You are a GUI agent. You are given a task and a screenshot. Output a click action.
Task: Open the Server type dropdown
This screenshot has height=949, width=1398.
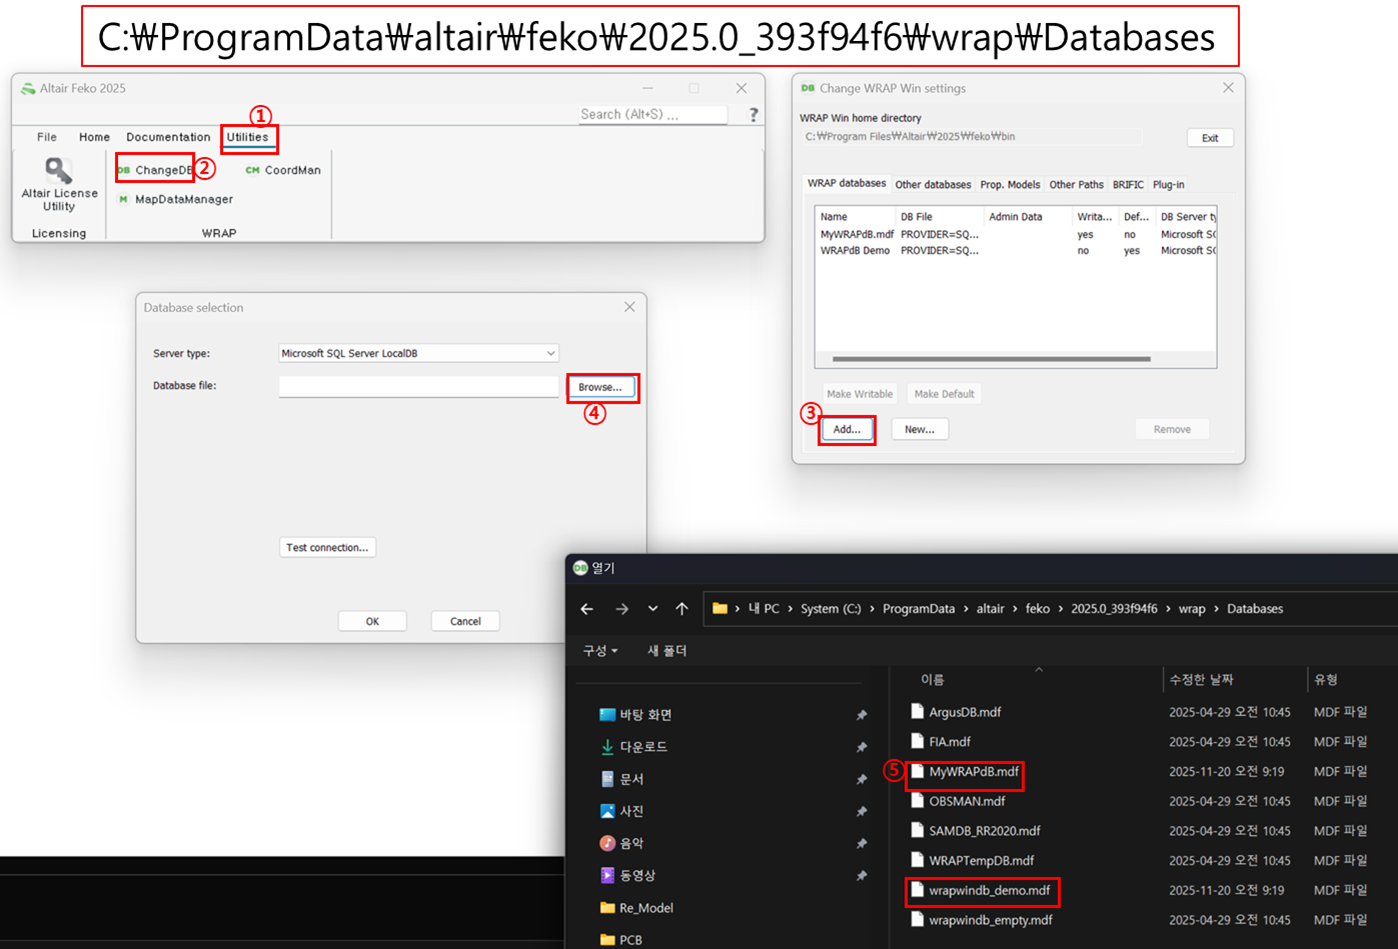(x=418, y=353)
